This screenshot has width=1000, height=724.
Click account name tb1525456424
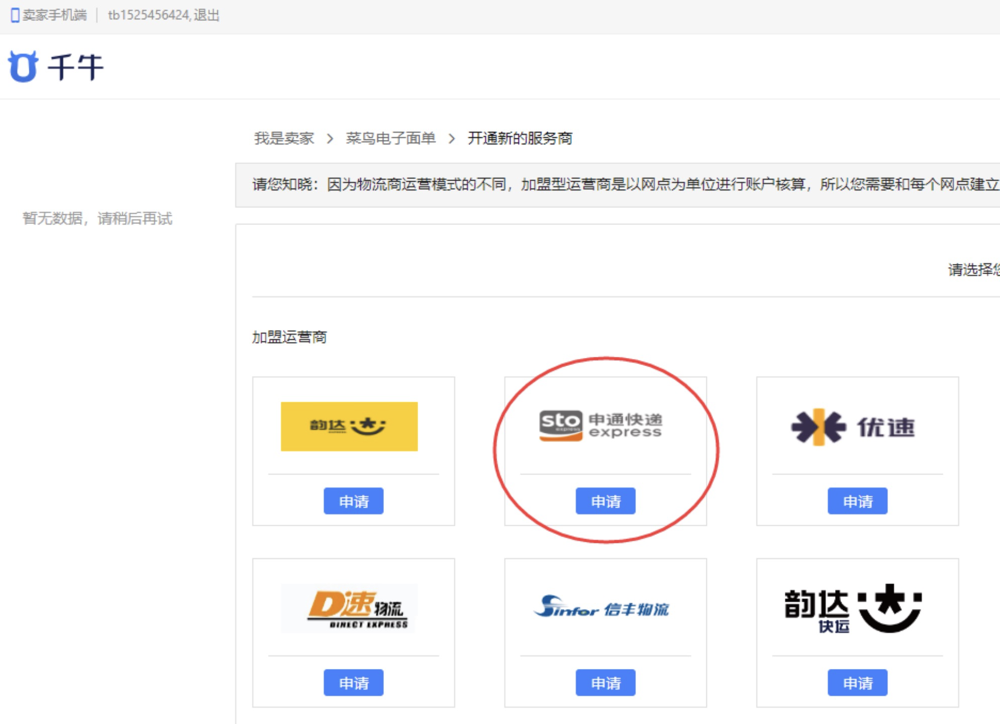(148, 15)
